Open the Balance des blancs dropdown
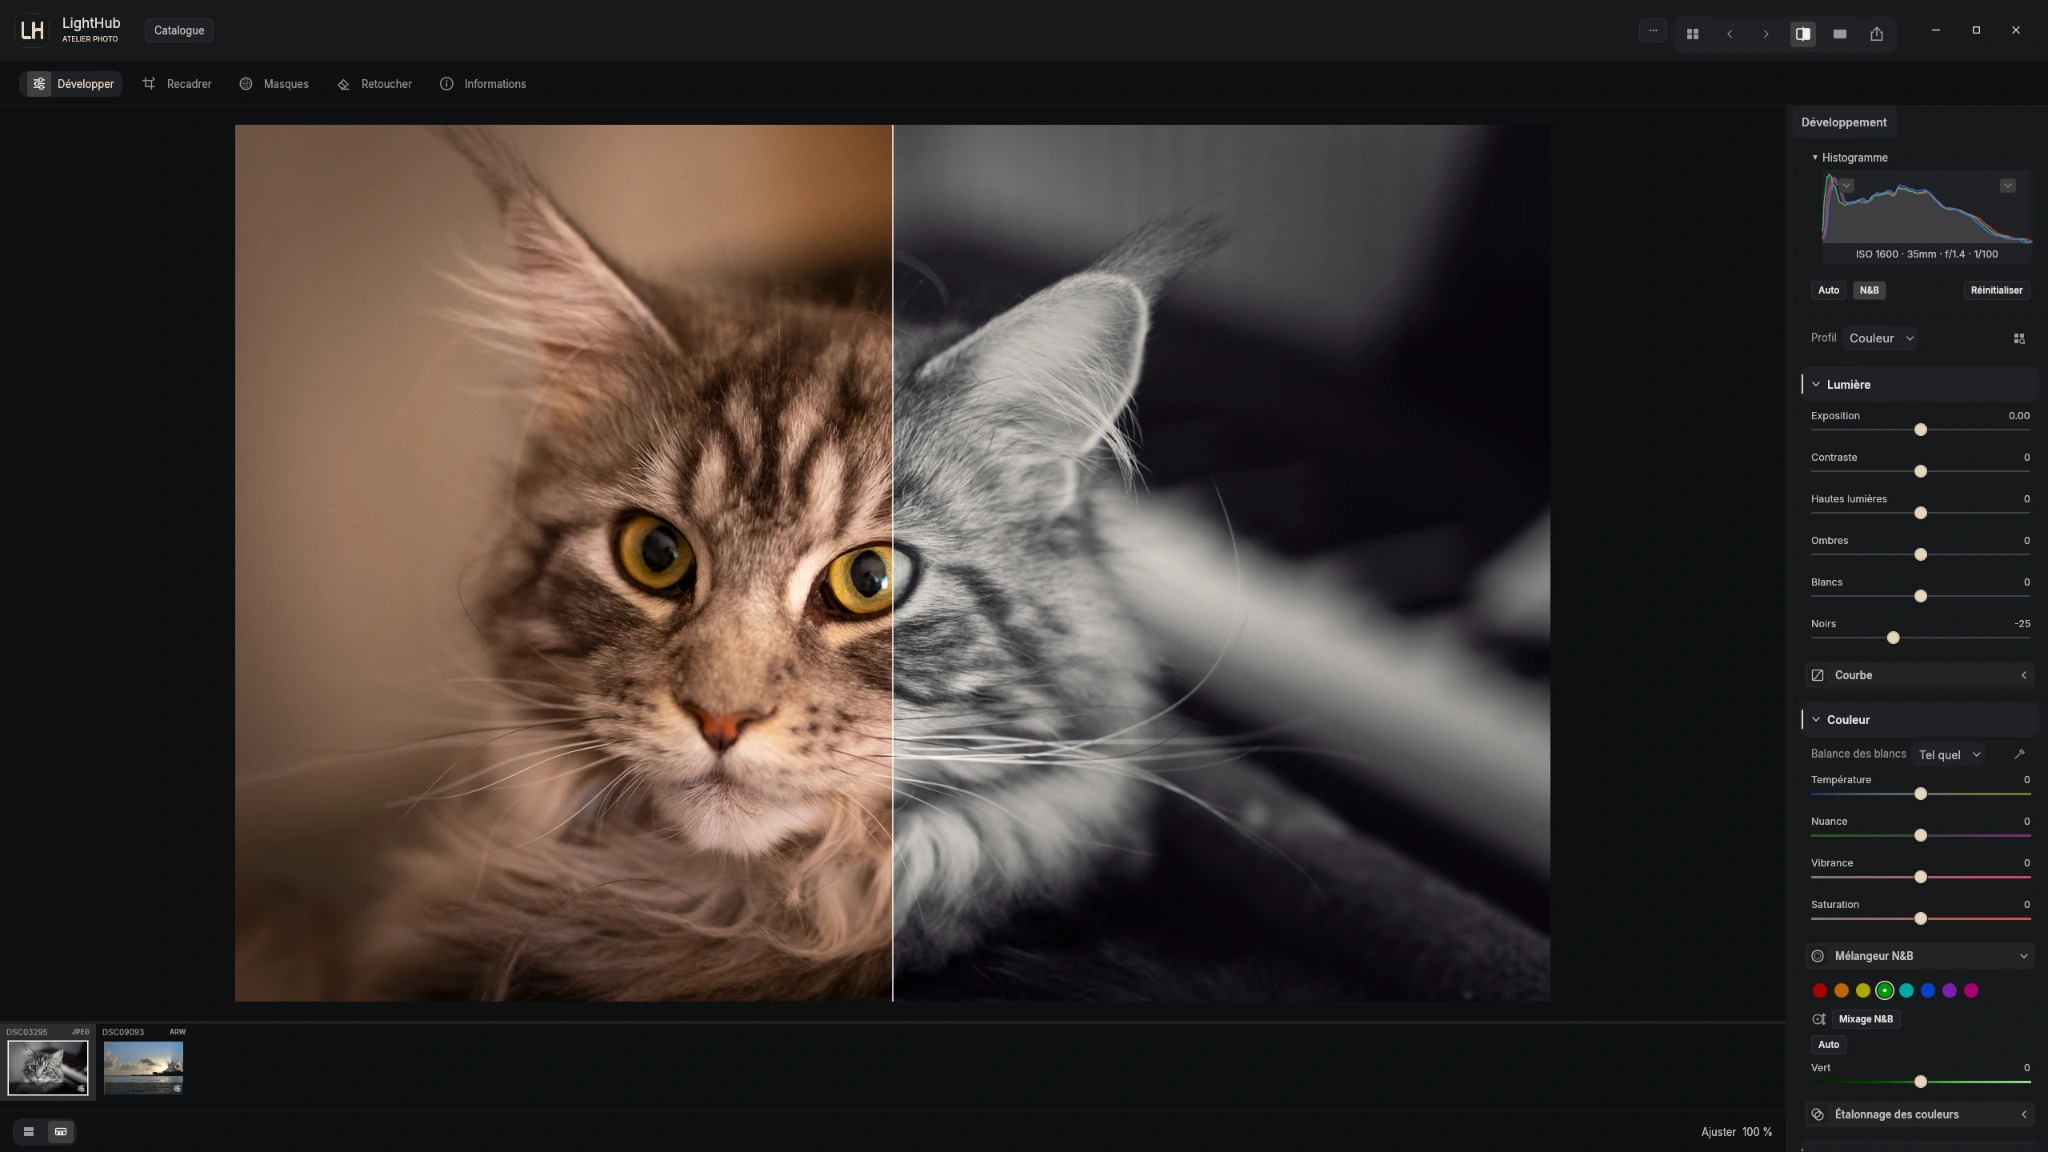 point(1949,755)
